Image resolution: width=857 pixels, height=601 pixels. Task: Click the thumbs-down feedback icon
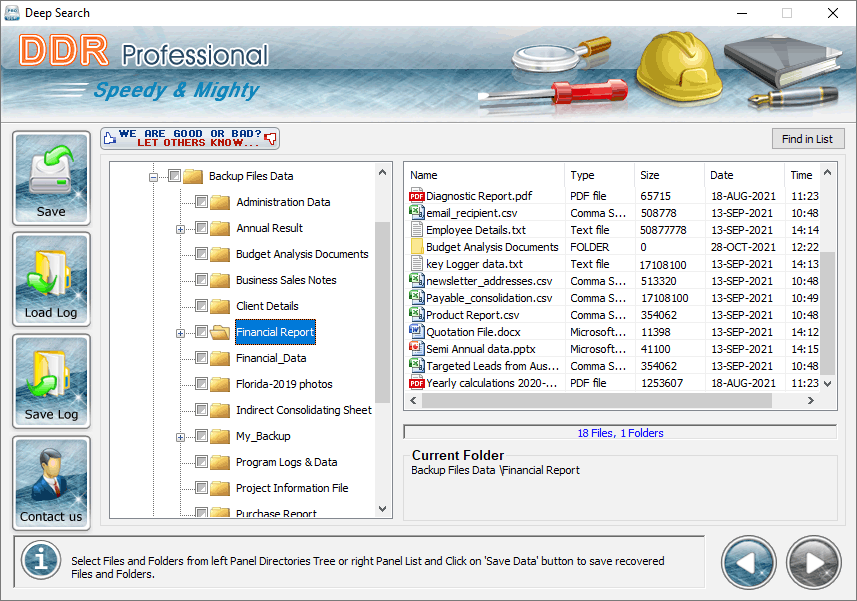coord(271,138)
